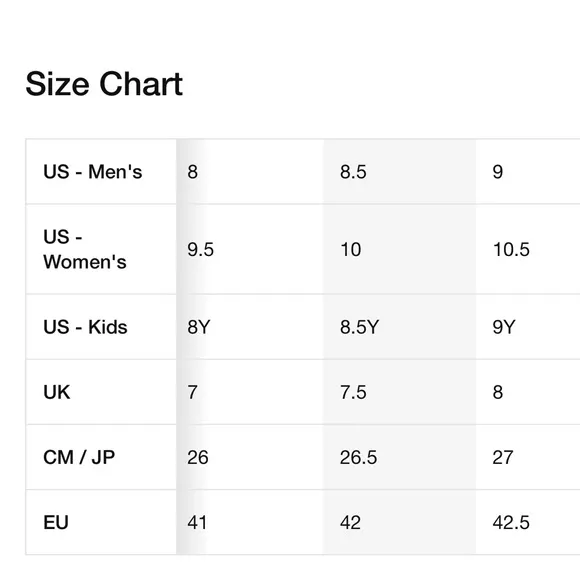Choose women's size 10.5 cell
This screenshot has width=580, height=580.
pos(528,249)
